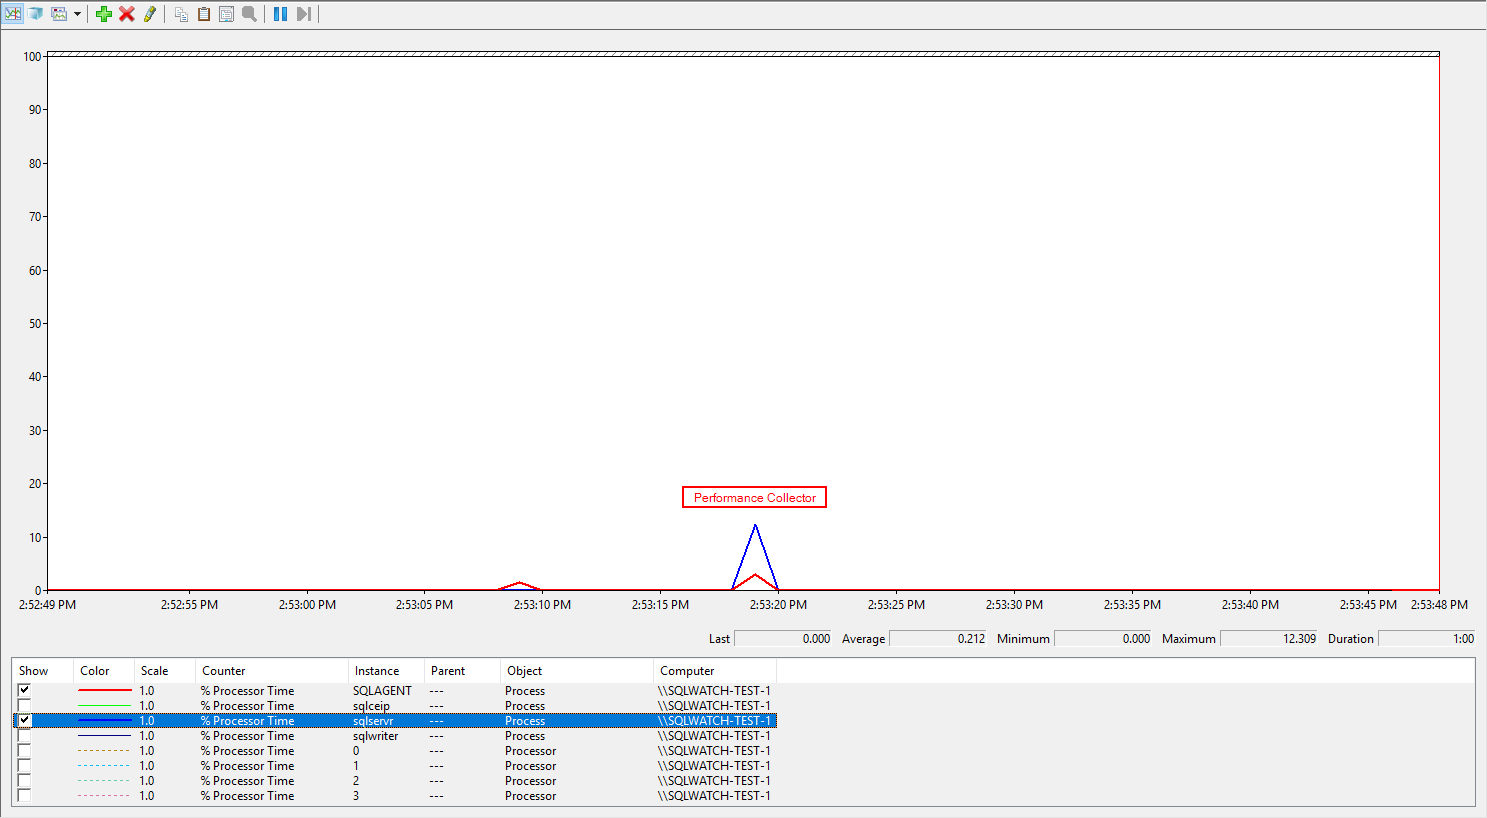Viewport: 1487px width, 818px height.
Task: Open Performance Monitor properties dialog icon
Action: [x=226, y=13]
